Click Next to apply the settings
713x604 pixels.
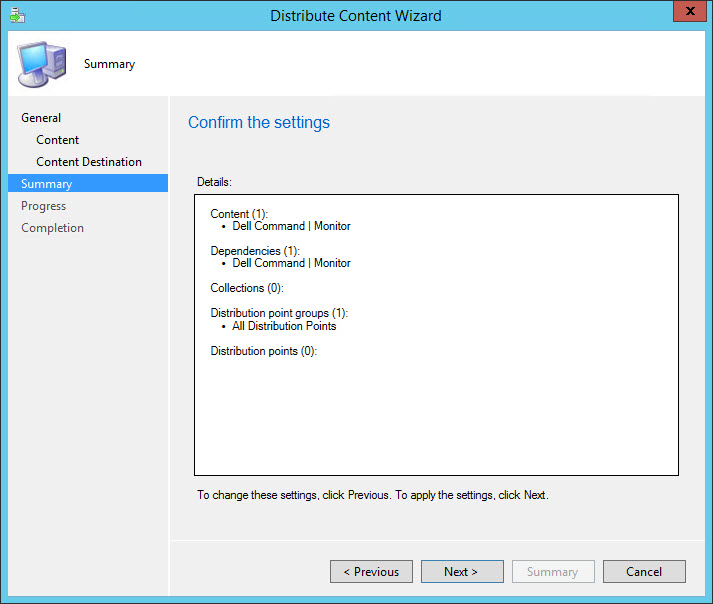pyautogui.click(x=461, y=572)
